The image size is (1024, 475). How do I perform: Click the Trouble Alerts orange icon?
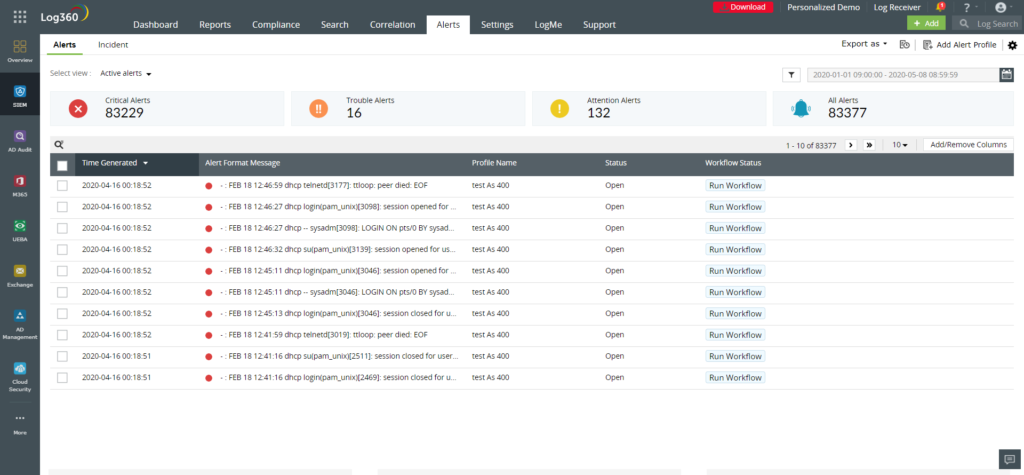319,109
